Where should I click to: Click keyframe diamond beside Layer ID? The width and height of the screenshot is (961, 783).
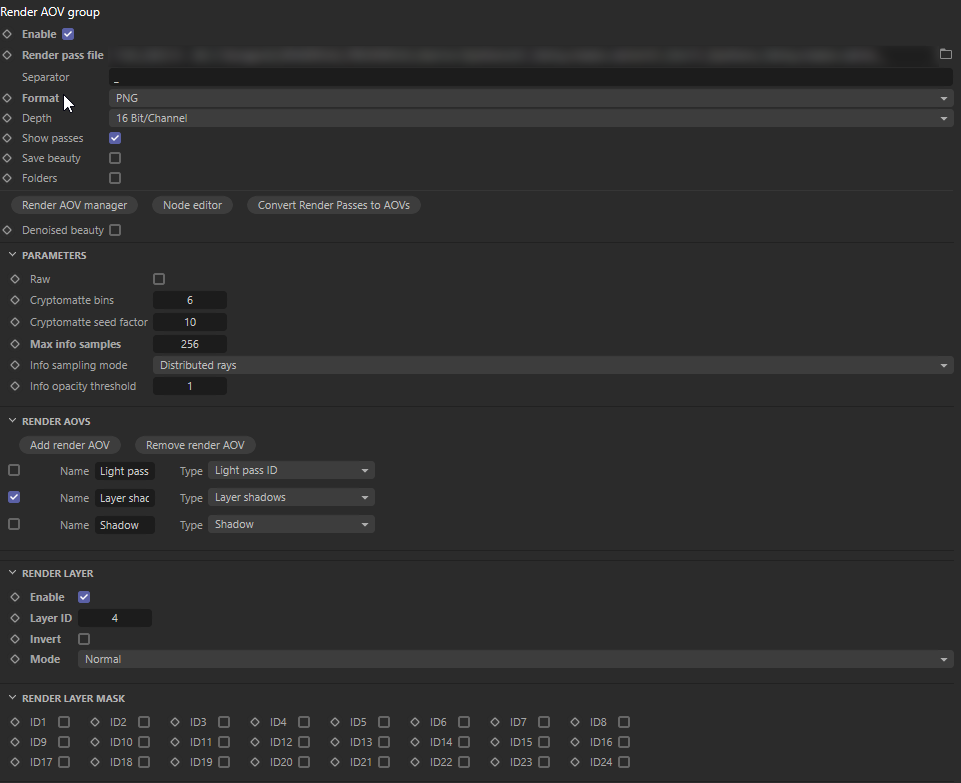coord(15,618)
